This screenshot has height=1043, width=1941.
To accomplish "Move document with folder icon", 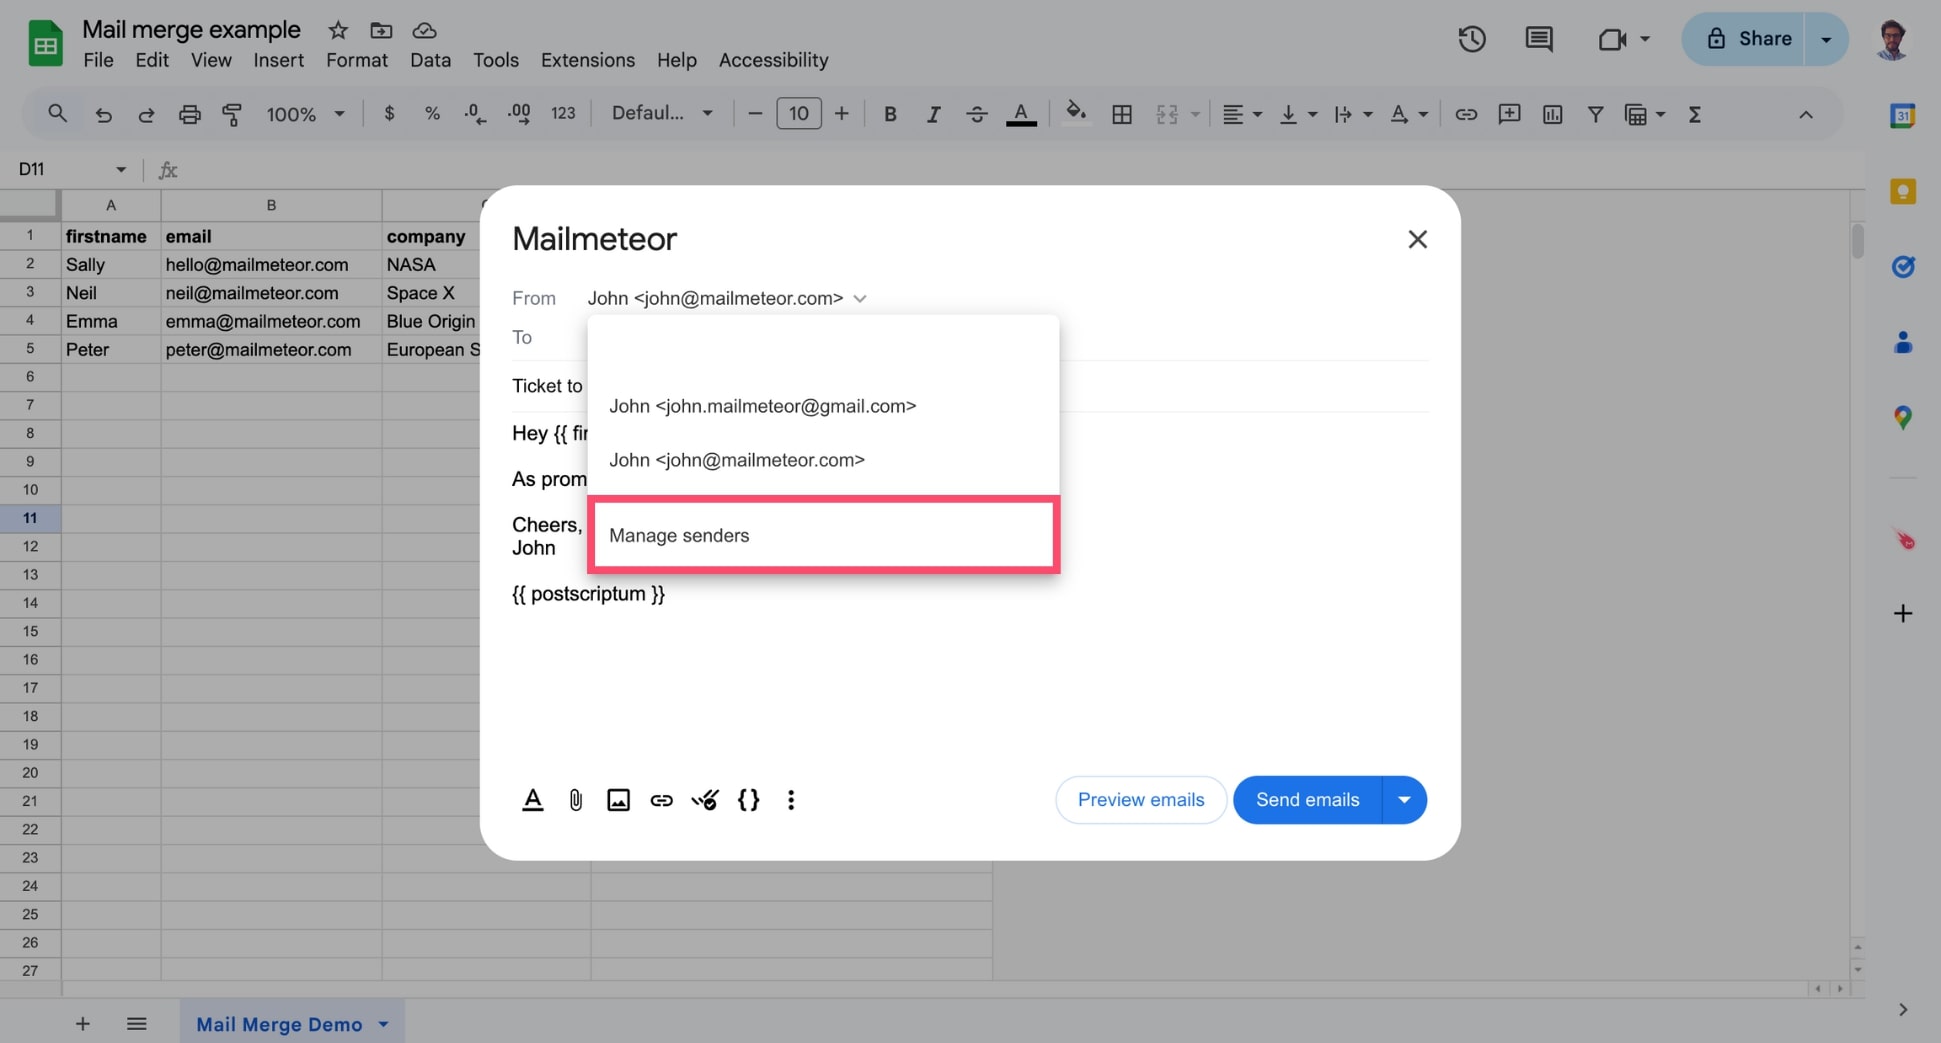I will [x=381, y=30].
